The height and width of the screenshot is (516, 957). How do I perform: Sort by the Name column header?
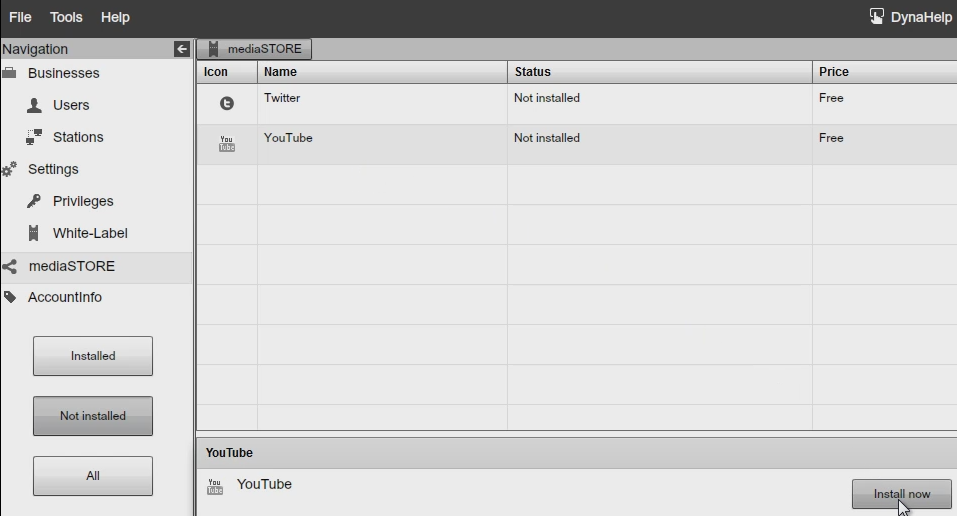[x=382, y=72]
